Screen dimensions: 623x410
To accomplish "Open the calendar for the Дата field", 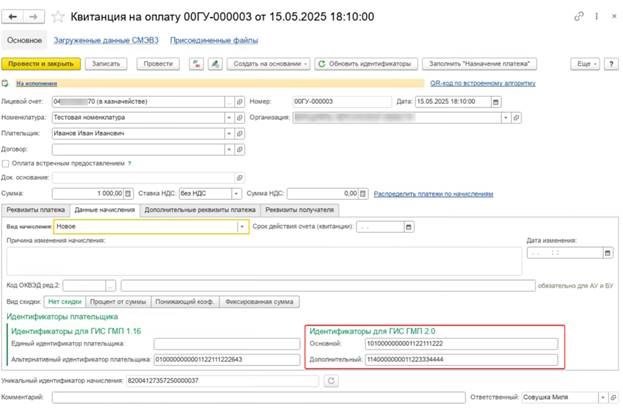I will click(x=496, y=102).
